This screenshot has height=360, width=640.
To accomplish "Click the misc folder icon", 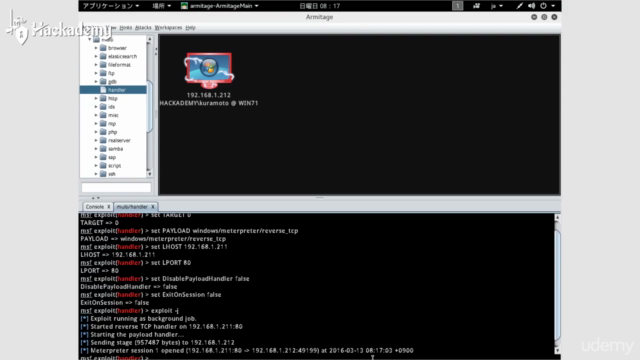I will coord(103,115).
